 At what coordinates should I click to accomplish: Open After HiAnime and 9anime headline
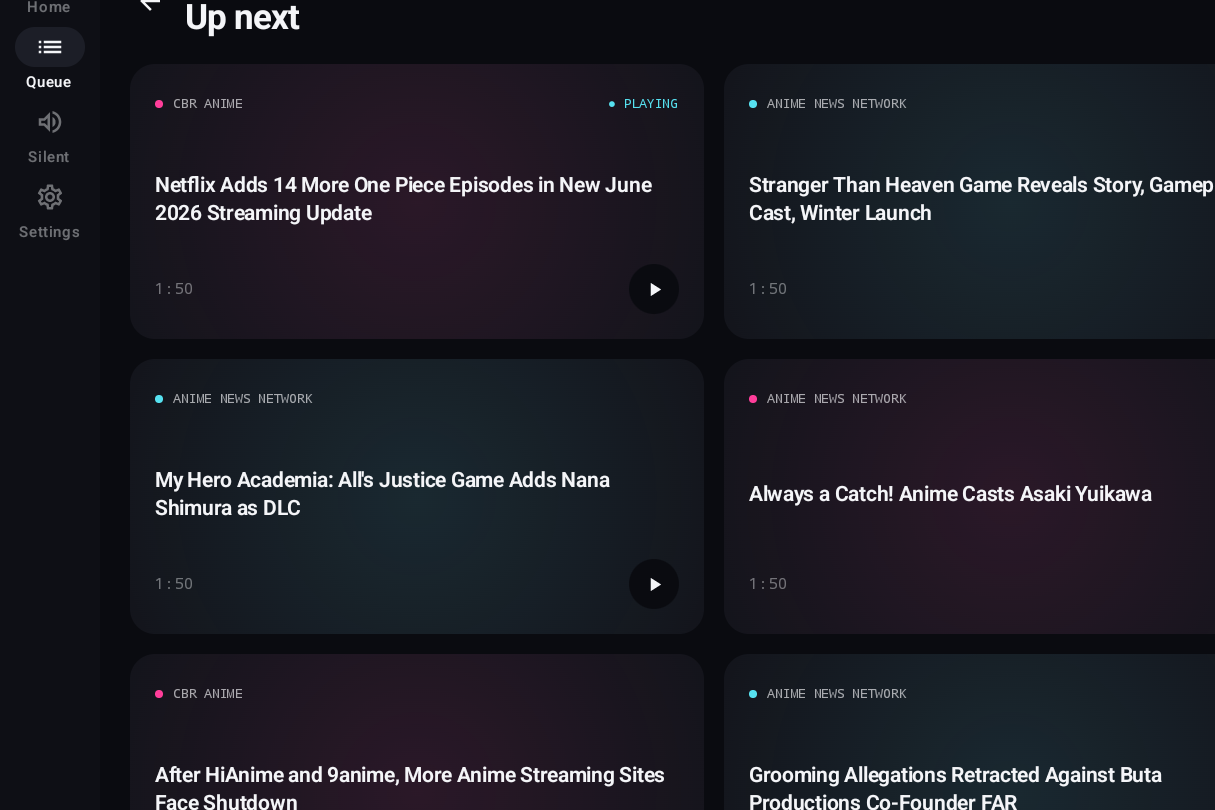coord(410,788)
